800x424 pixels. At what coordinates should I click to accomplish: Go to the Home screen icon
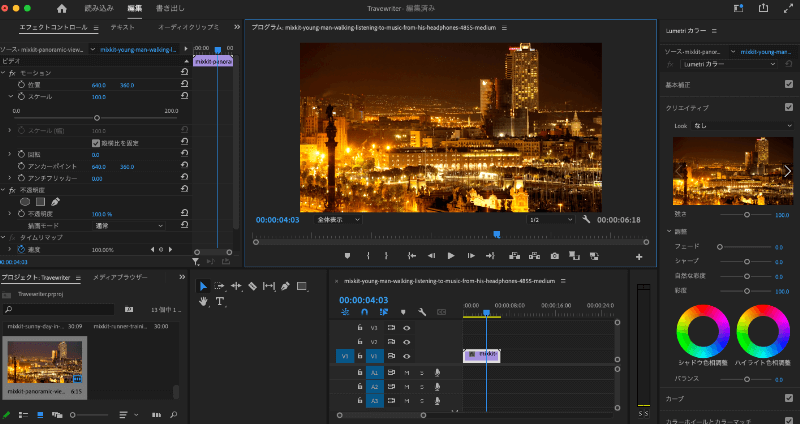click(x=61, y=8)
